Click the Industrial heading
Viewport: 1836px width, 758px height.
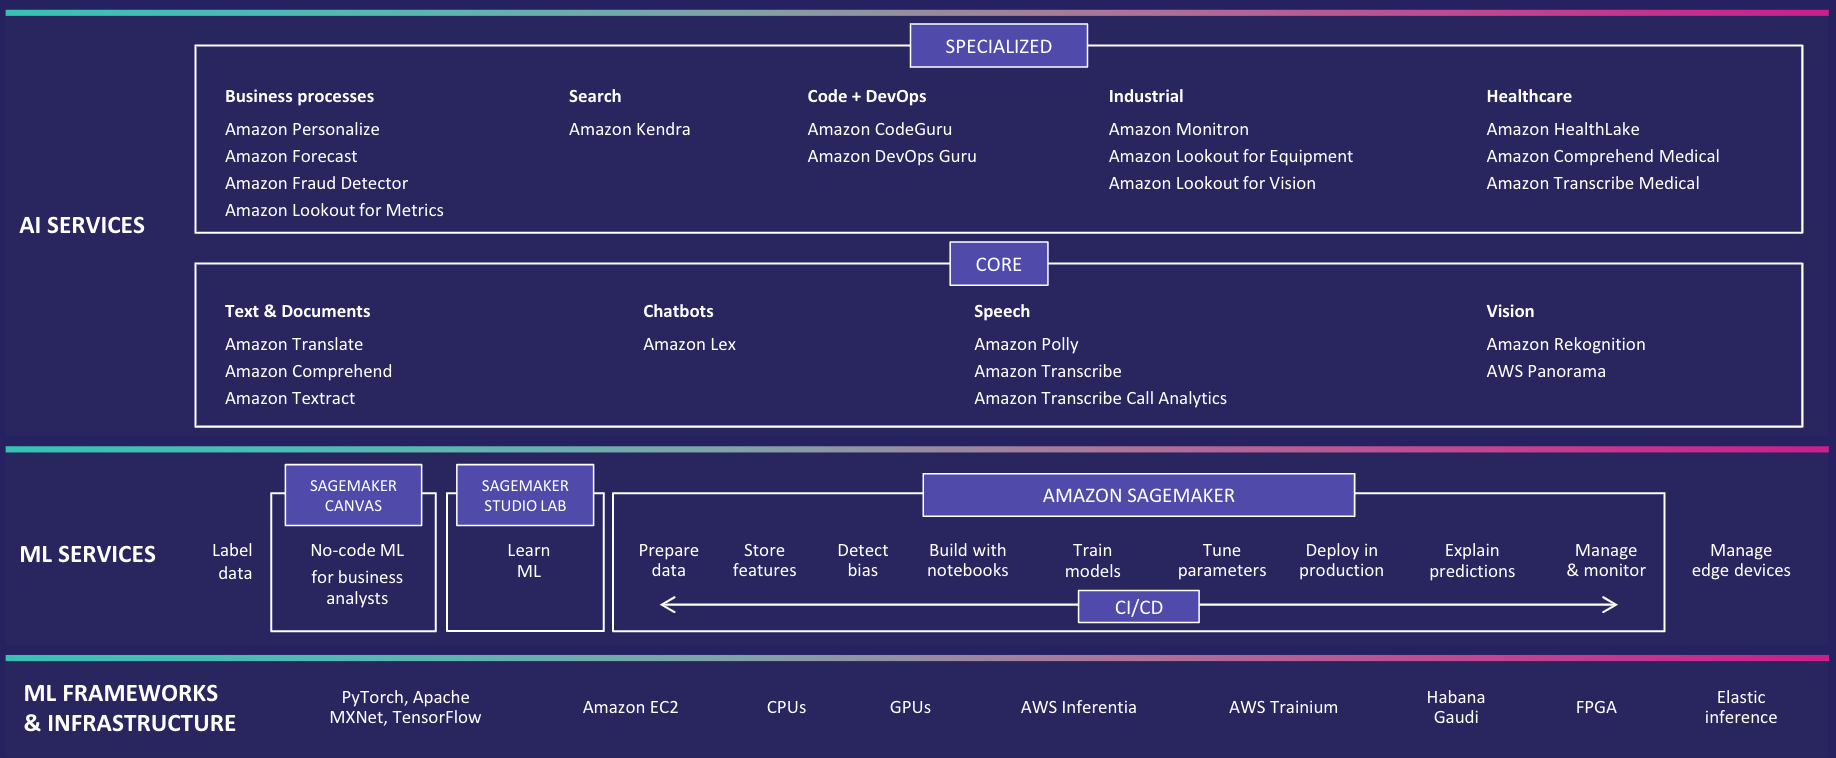(1146, 96)
